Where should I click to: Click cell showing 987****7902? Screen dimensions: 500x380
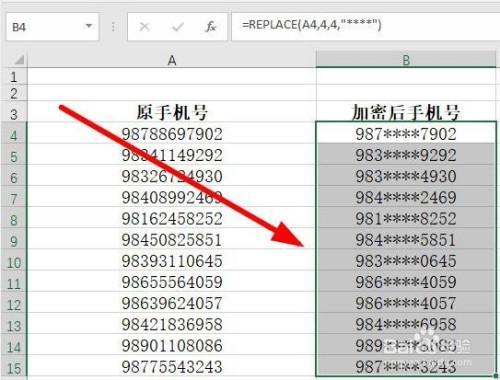coord(406,134)
